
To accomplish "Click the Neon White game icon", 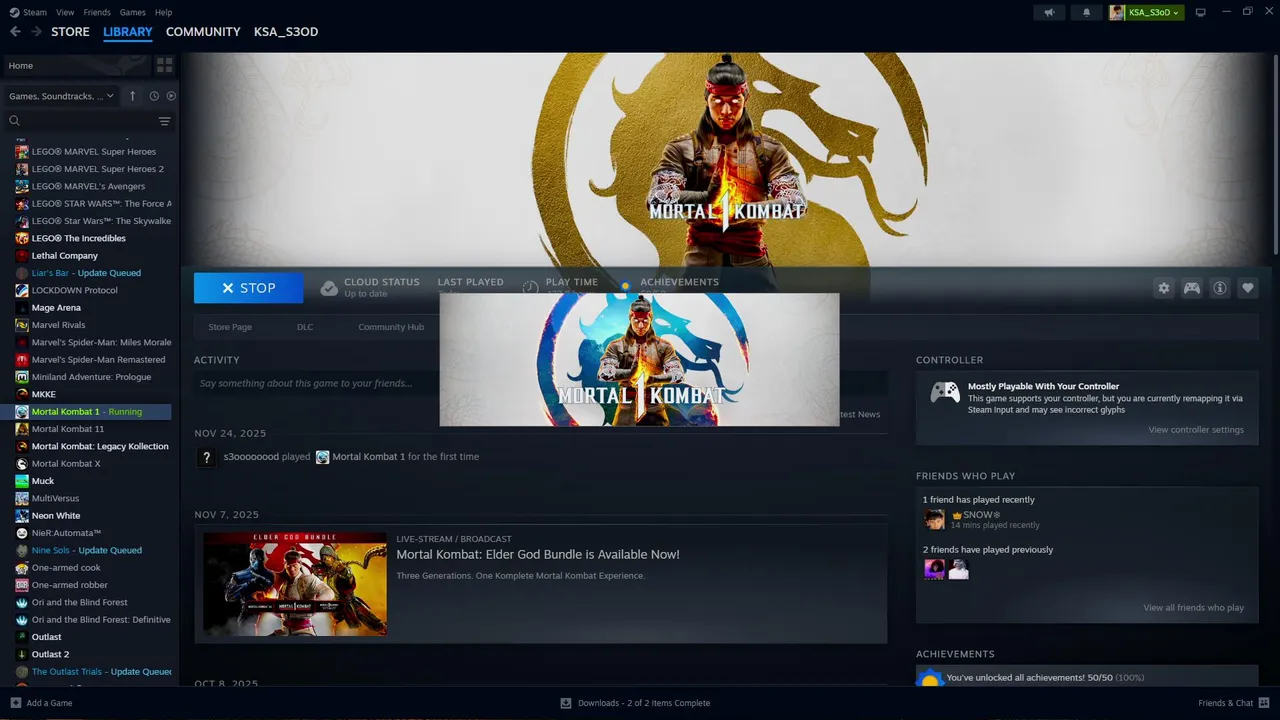I will pyautogui.click(x=22, y=516).
